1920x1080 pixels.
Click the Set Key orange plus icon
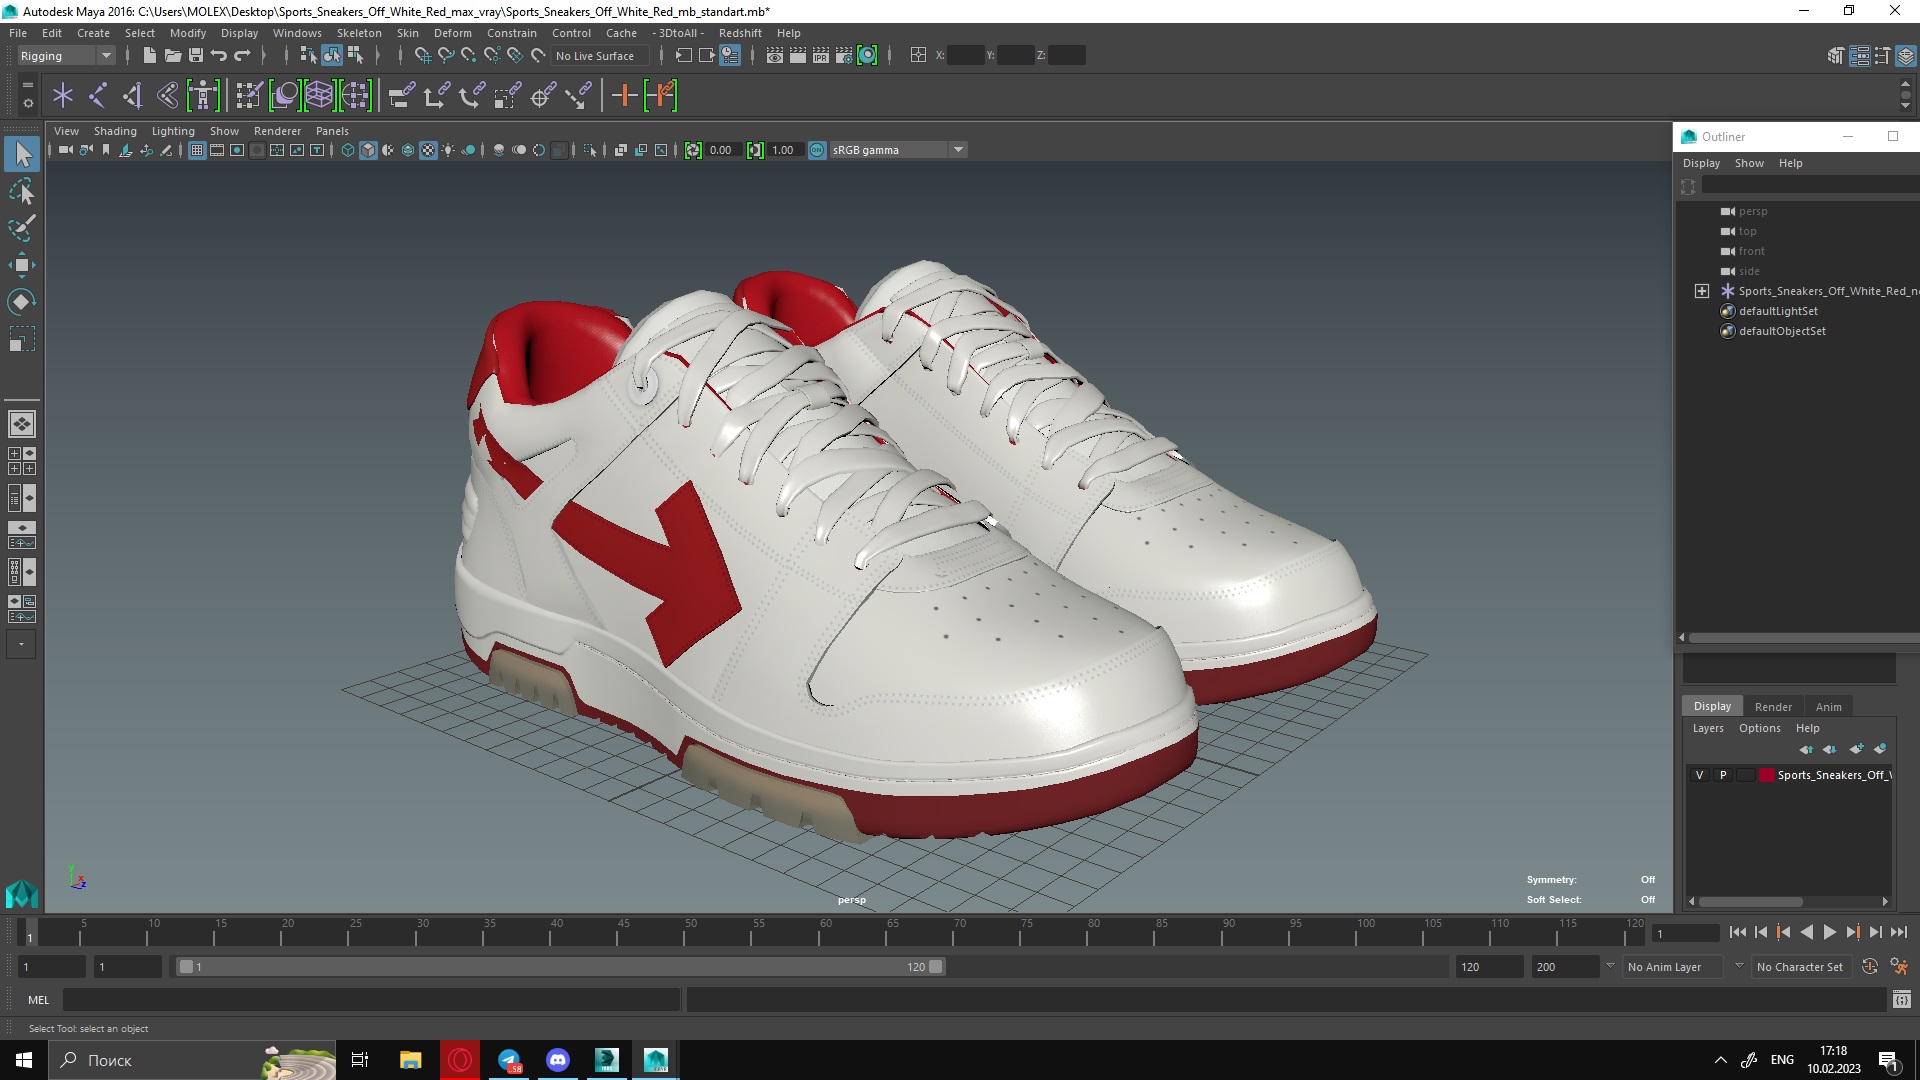(x=624, y=96)
